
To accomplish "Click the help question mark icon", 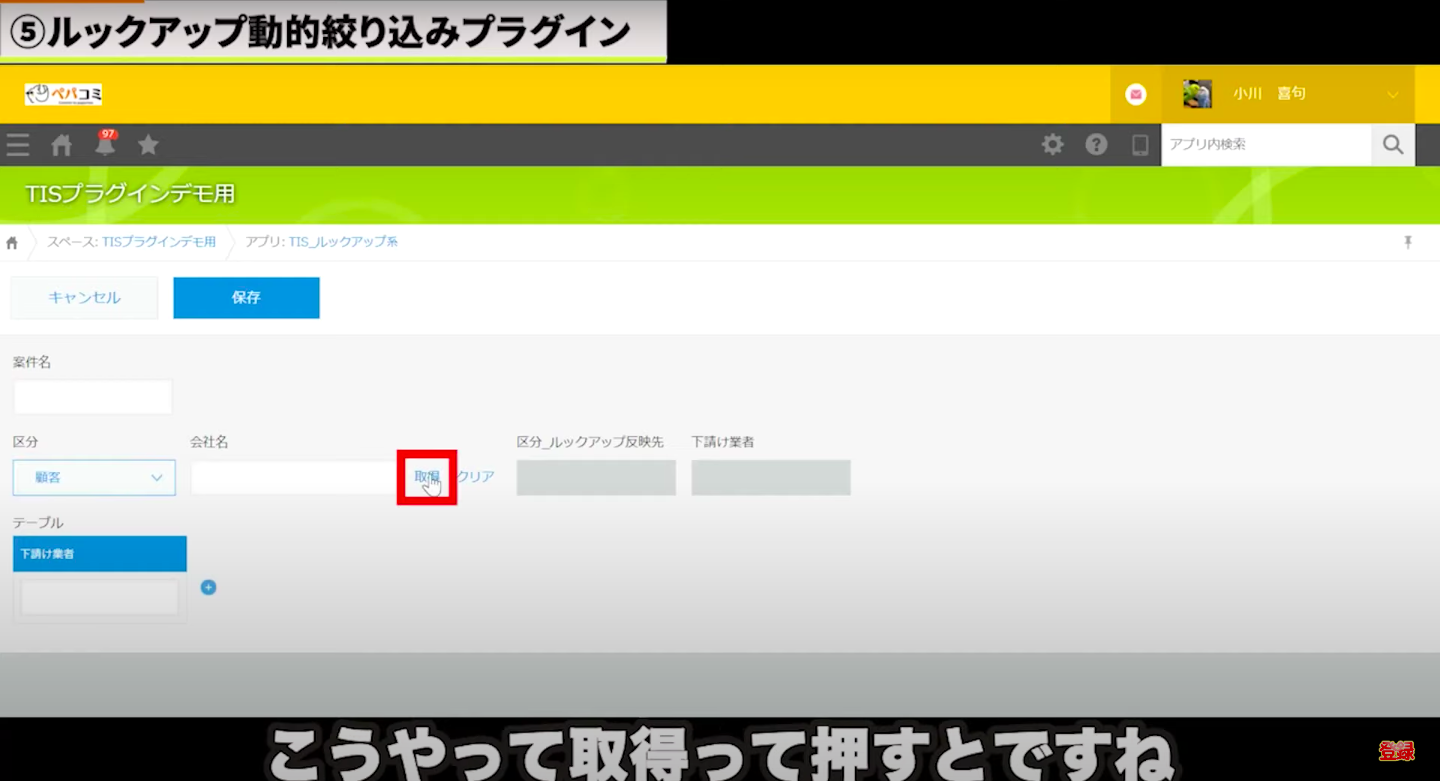I will click(1096, 144).
